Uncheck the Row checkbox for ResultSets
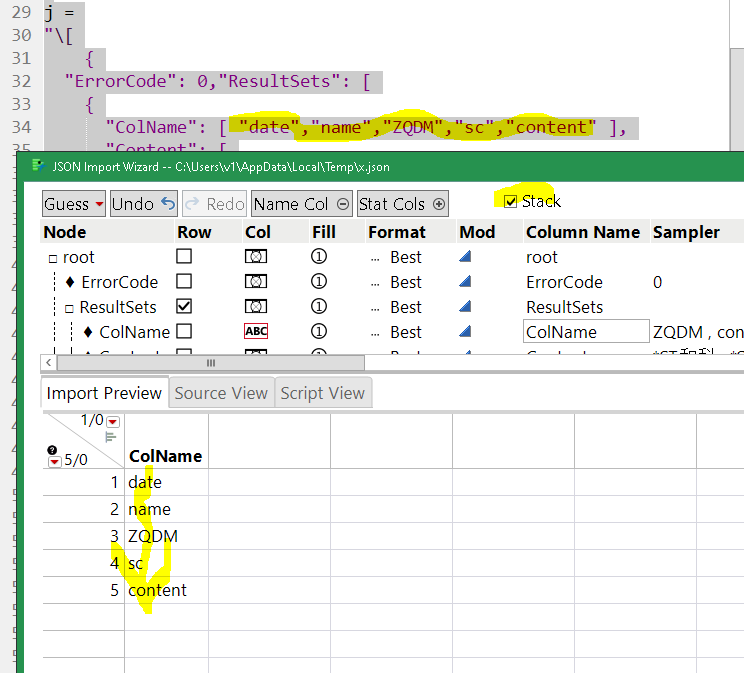Screen dimensions: 744x673 pos(184,307)
